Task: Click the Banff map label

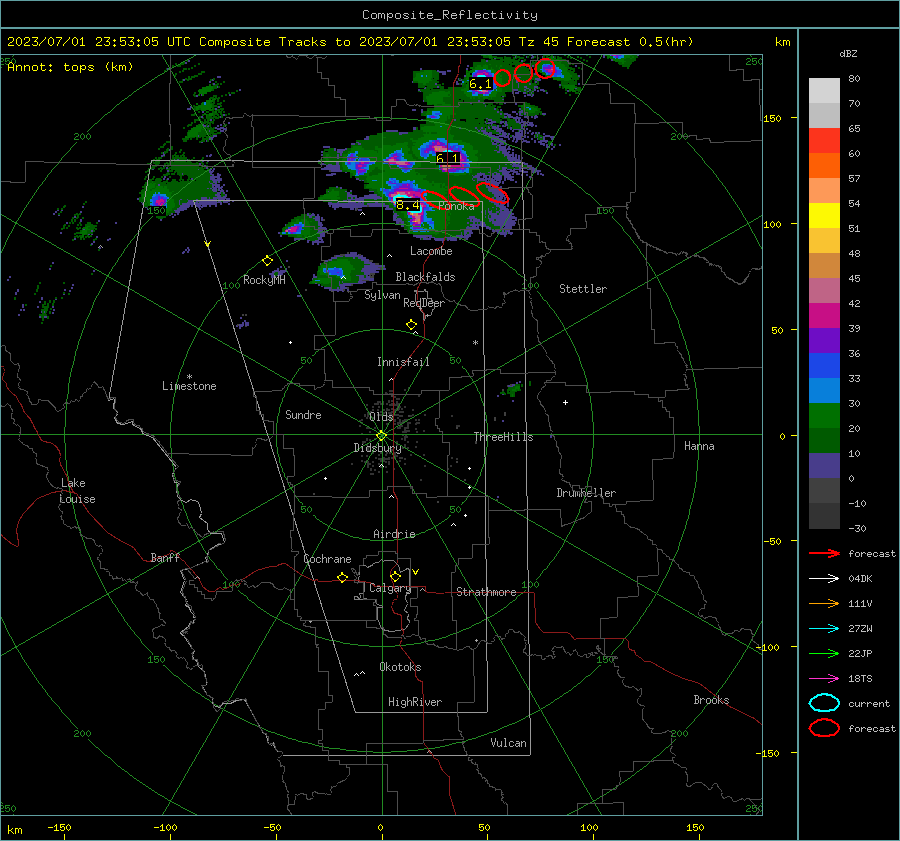Action: coord(165,558)
